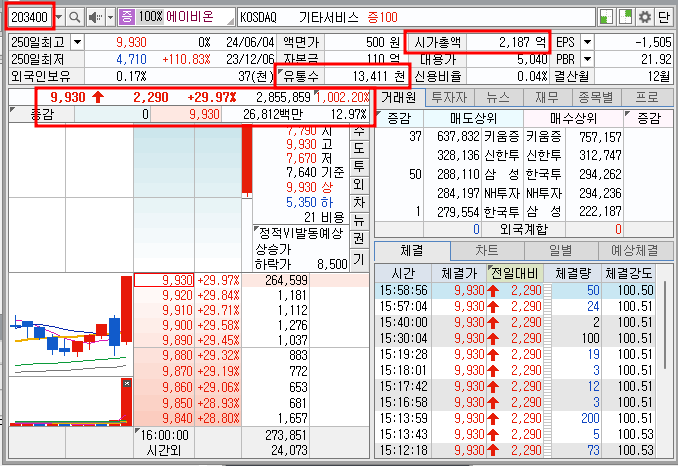Close the mini volume chart with X
Screen dimensions: 678x466
coord(126,383)
